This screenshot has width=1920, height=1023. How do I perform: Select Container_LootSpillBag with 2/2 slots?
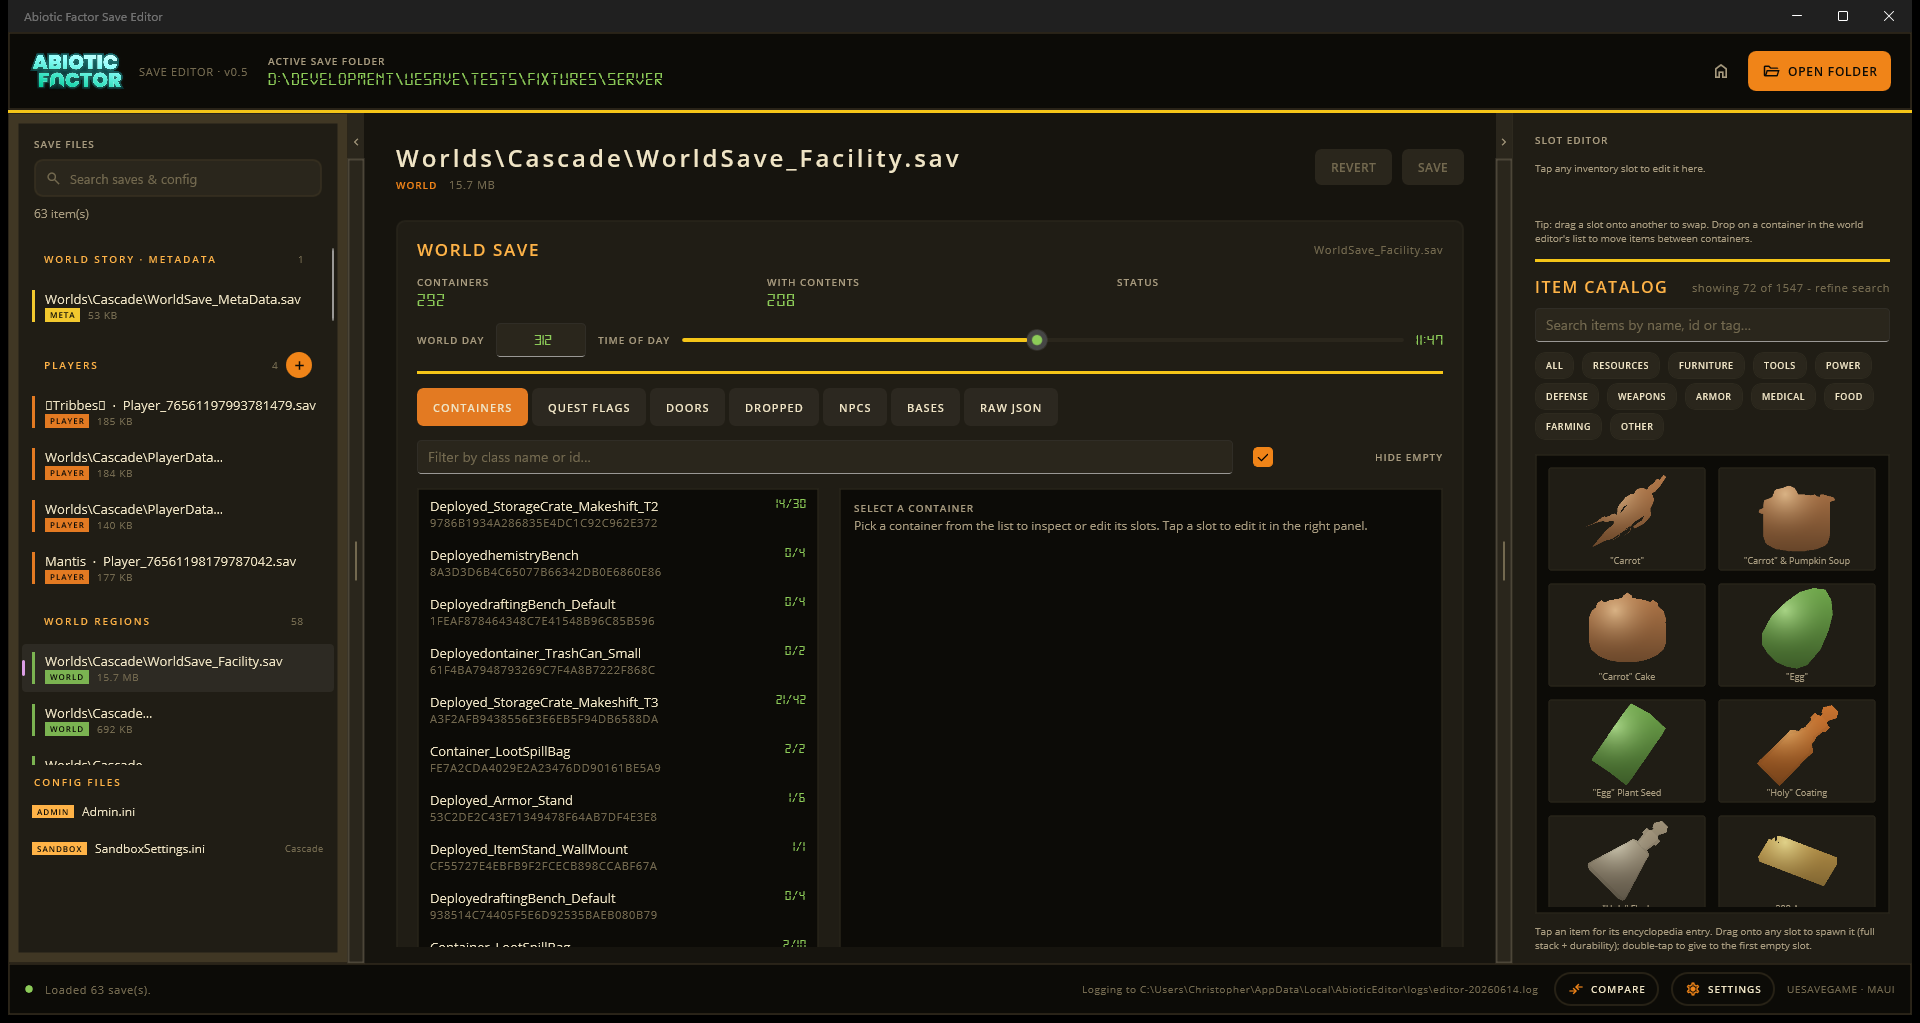pos(618,759)
